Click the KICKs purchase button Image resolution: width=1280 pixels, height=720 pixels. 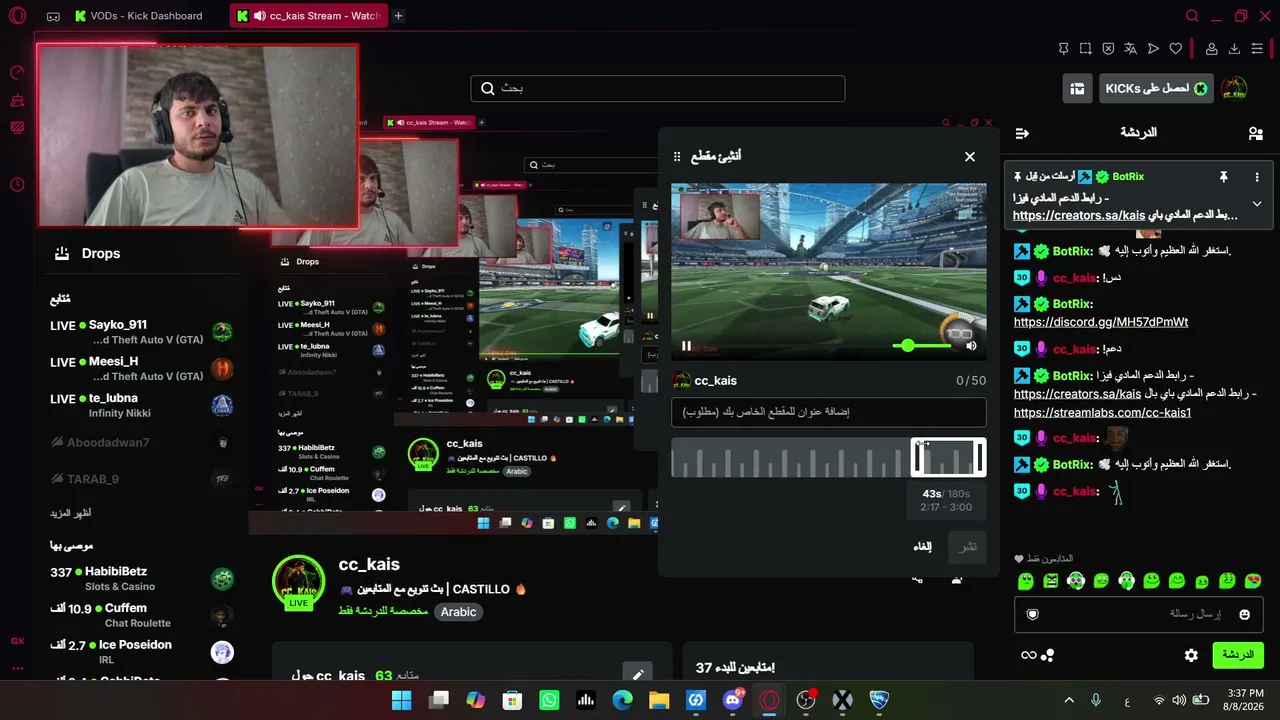click(x=1156, y=89)
